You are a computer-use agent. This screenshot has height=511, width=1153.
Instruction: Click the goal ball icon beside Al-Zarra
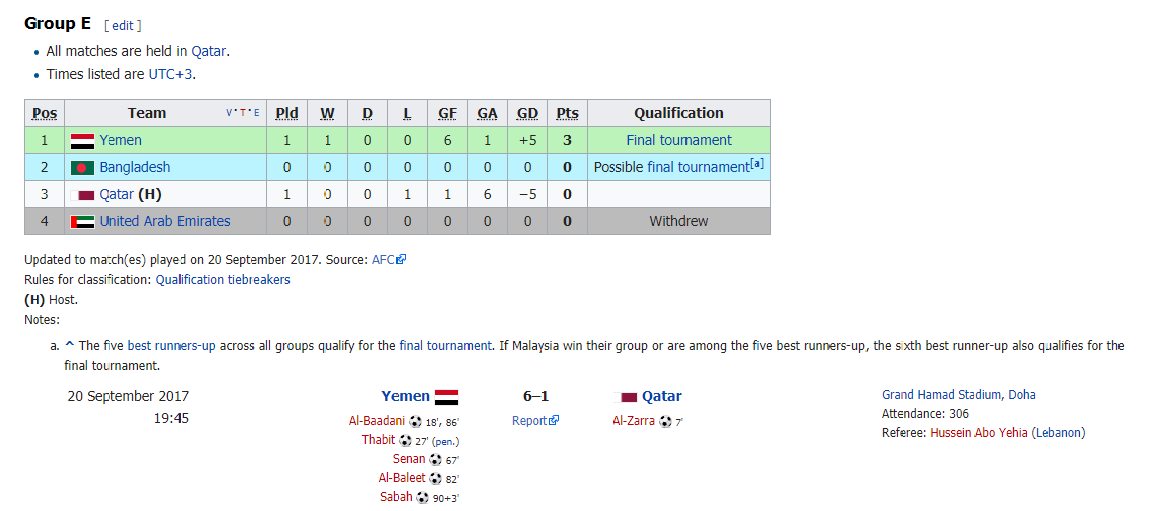point(665,422)
